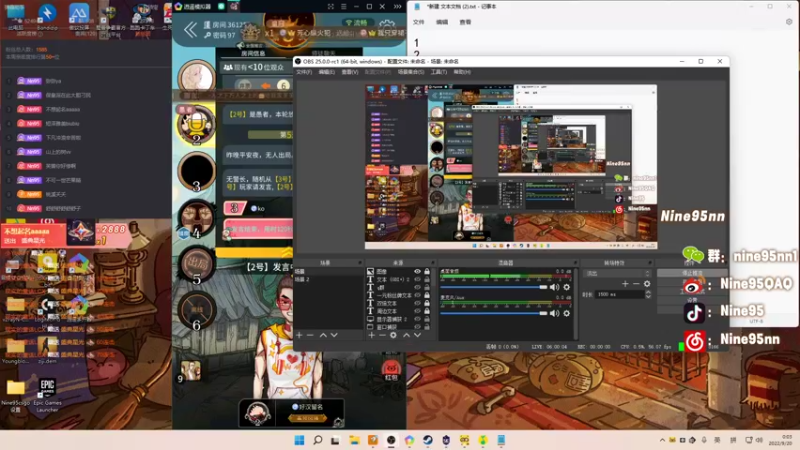Remove the selected source with the minus icon
The image size is (800, 450).
[x=382, y=335]
